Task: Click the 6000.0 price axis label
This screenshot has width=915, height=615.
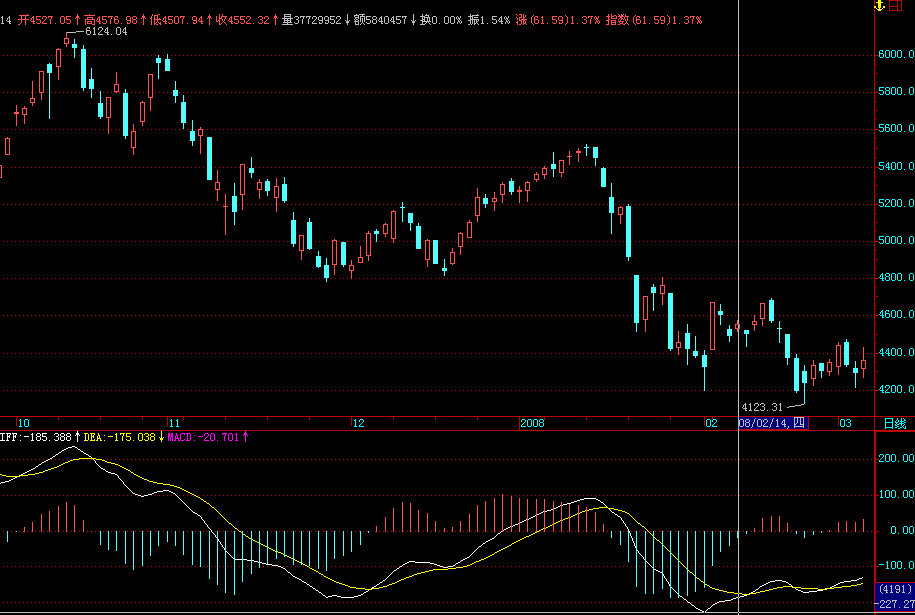Action: 896,54
